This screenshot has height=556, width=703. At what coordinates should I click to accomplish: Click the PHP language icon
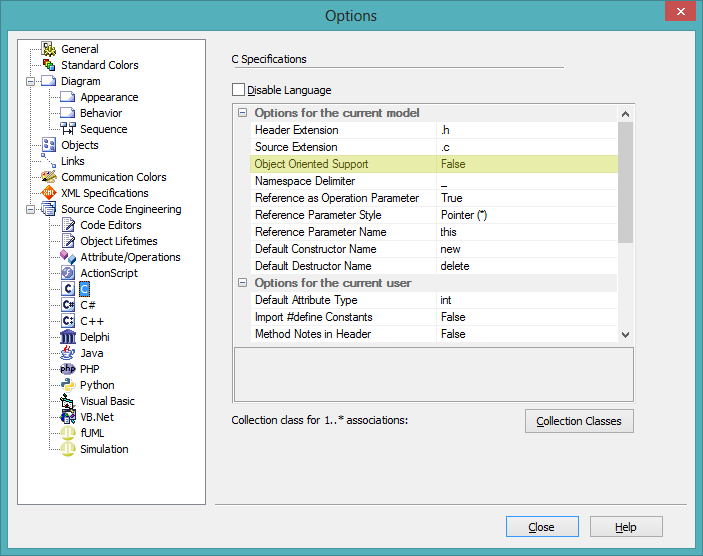click(x=68, y=369)
